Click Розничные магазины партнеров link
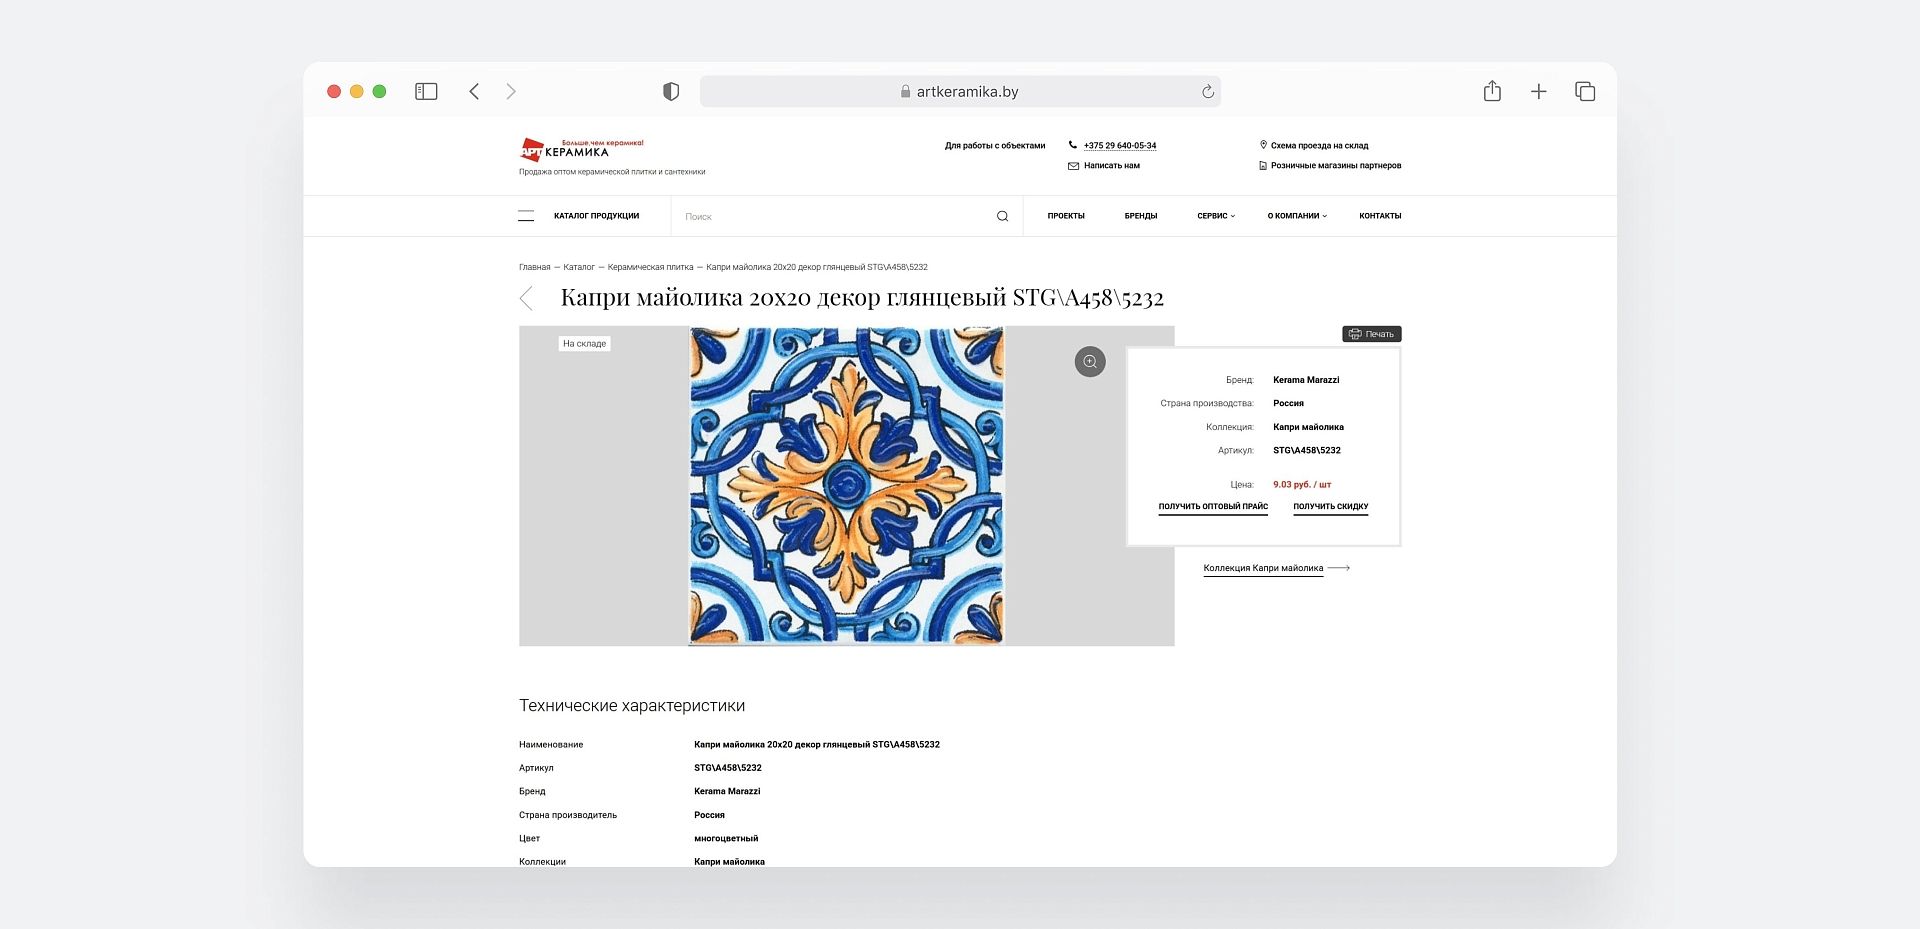Image resolution: width=1920 pixels, height=929 pixels. tap(1336, 166)
